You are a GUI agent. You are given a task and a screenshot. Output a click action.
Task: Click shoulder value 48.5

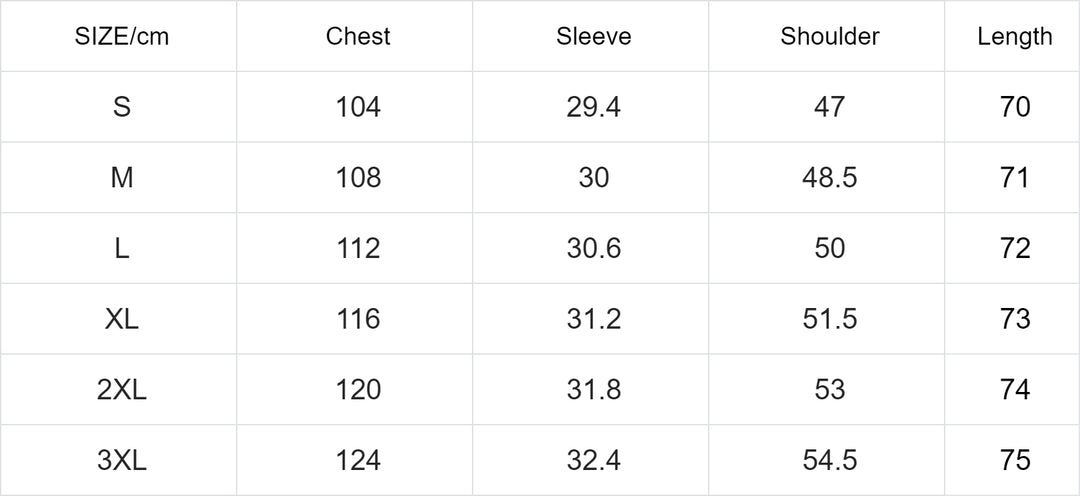830,178
